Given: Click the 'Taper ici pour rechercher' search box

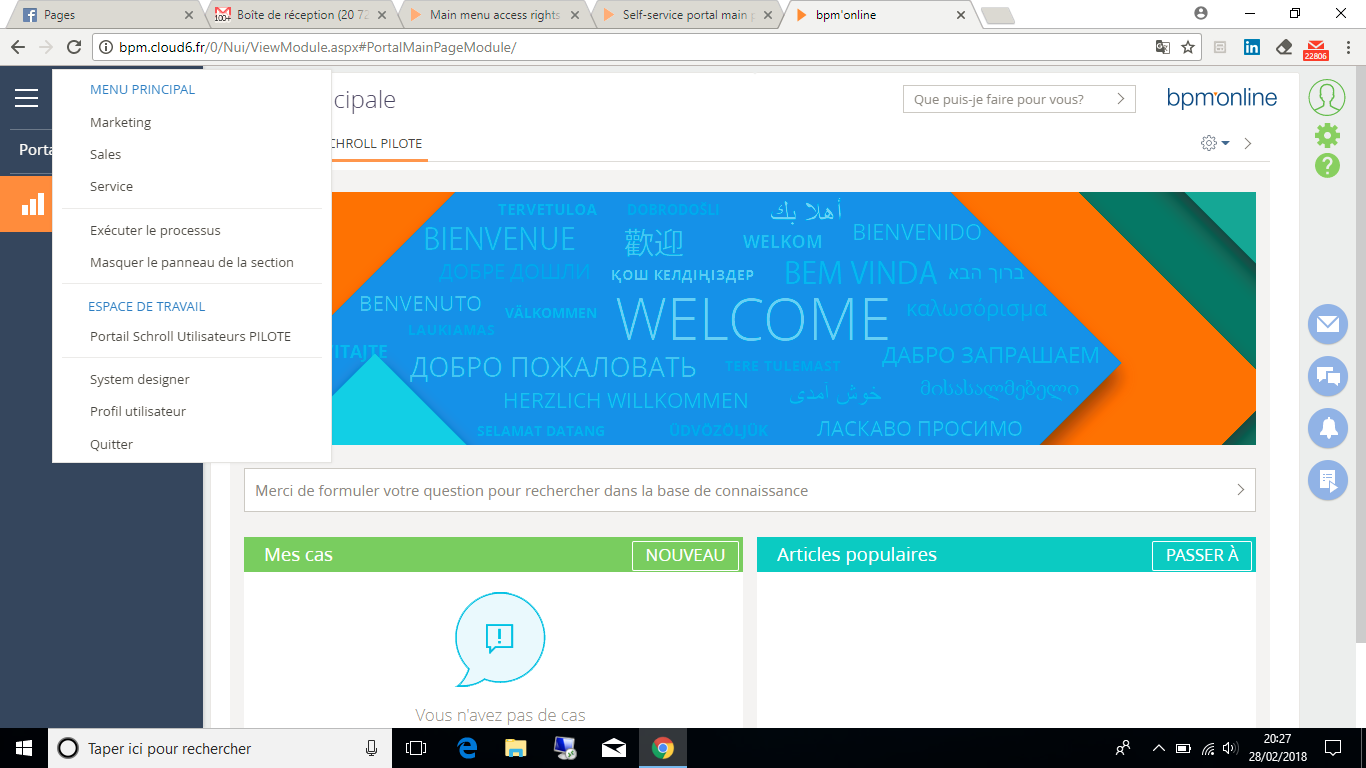Looking at the screenshot, I should [220, 748].
